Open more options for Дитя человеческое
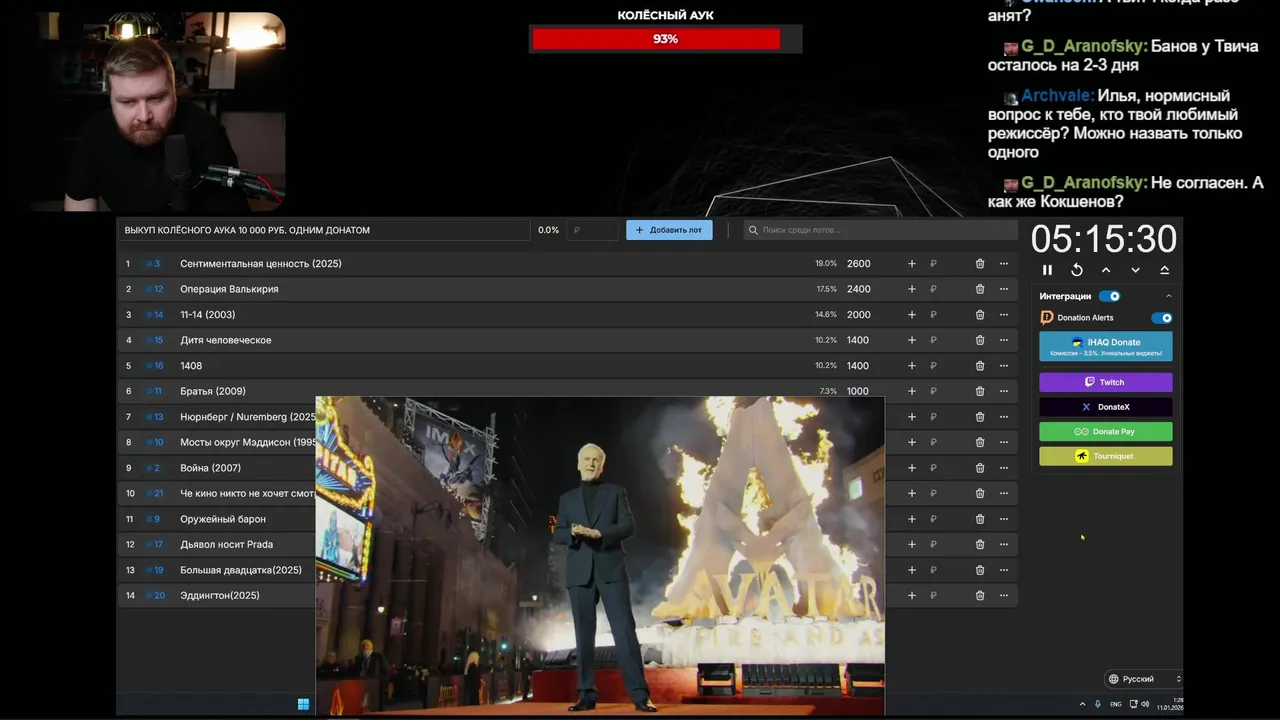Viewport: 1280px width, 720px height. coord(1004,340)
